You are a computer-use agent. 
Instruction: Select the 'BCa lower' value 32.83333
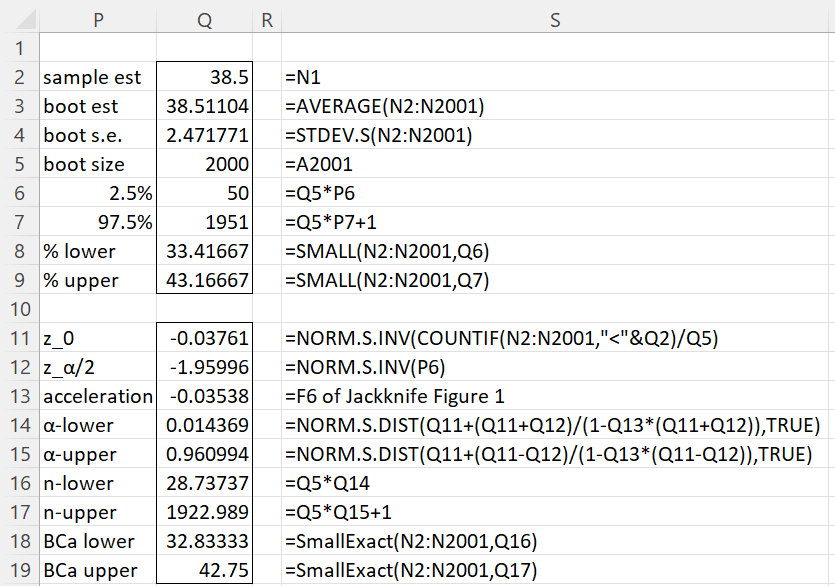click(204, 541)
